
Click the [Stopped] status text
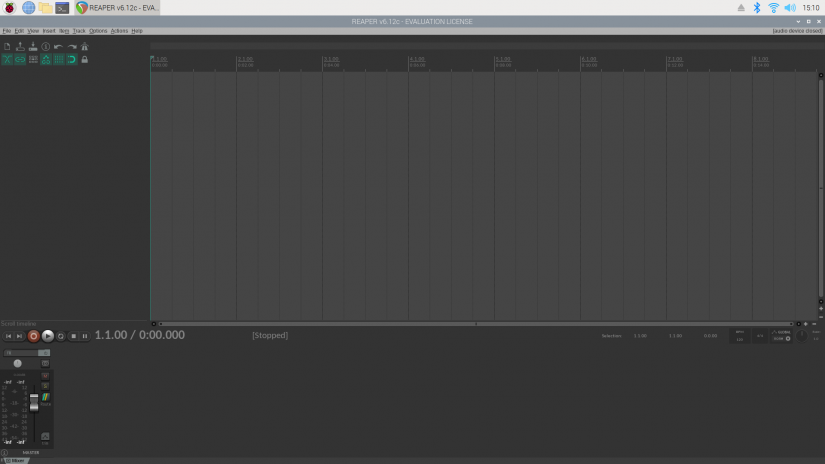270,335
